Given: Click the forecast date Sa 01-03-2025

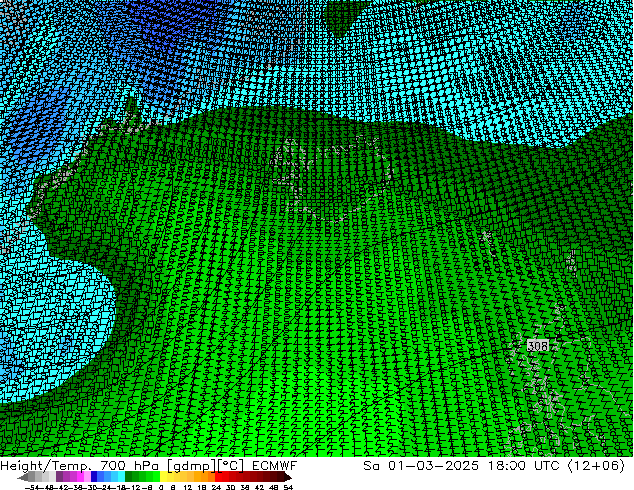Looking at the screenshot, I should [x=421, y=466].
